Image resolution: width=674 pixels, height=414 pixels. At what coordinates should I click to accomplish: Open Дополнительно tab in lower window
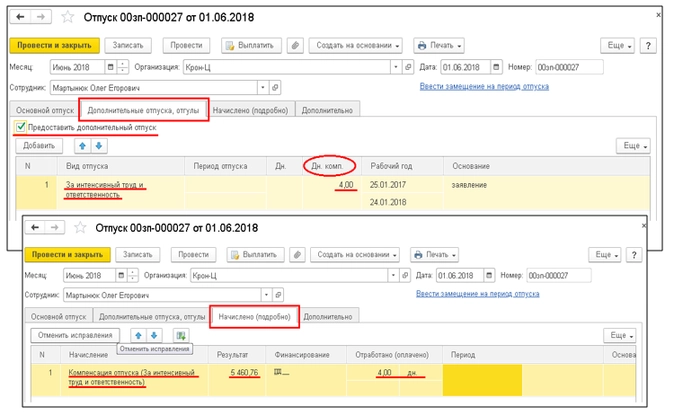[328, 316]
